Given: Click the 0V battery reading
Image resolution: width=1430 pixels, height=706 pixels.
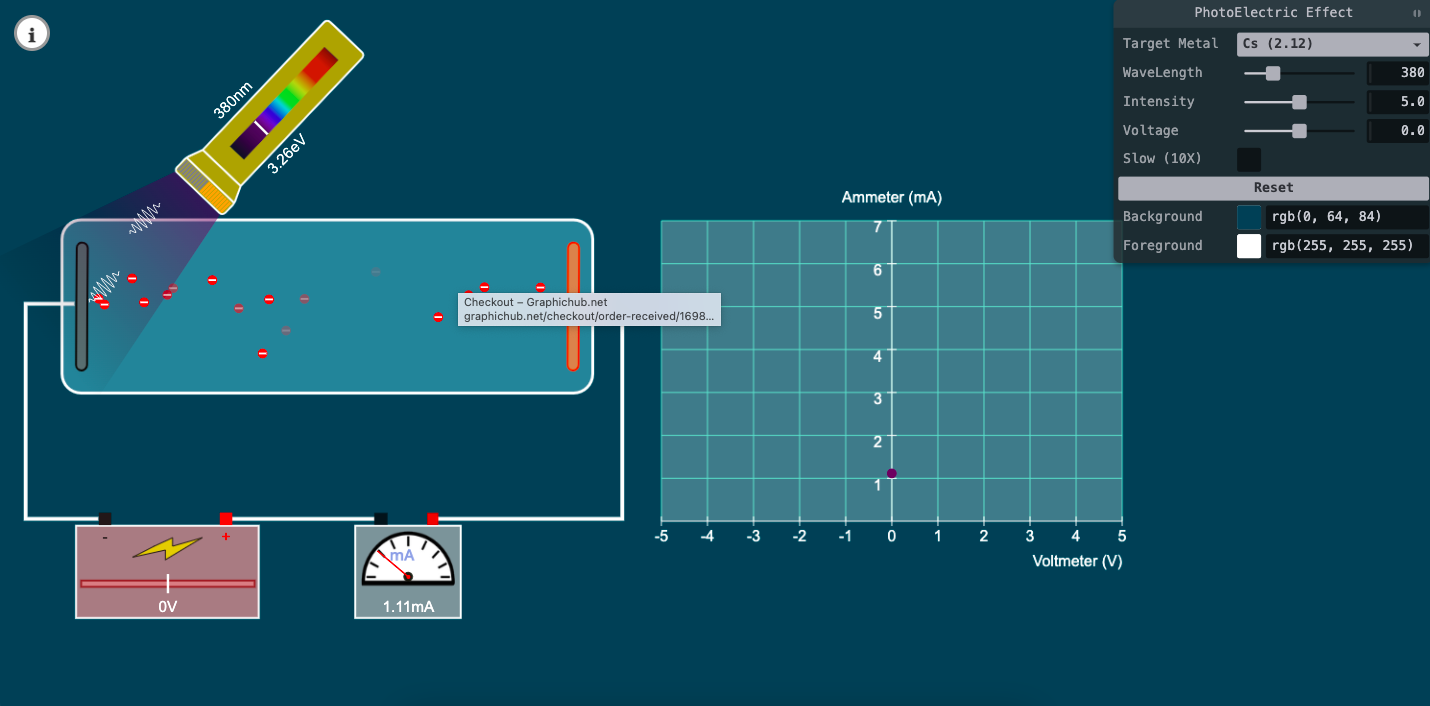Looking at the screenshot, I should coord(167,606).
